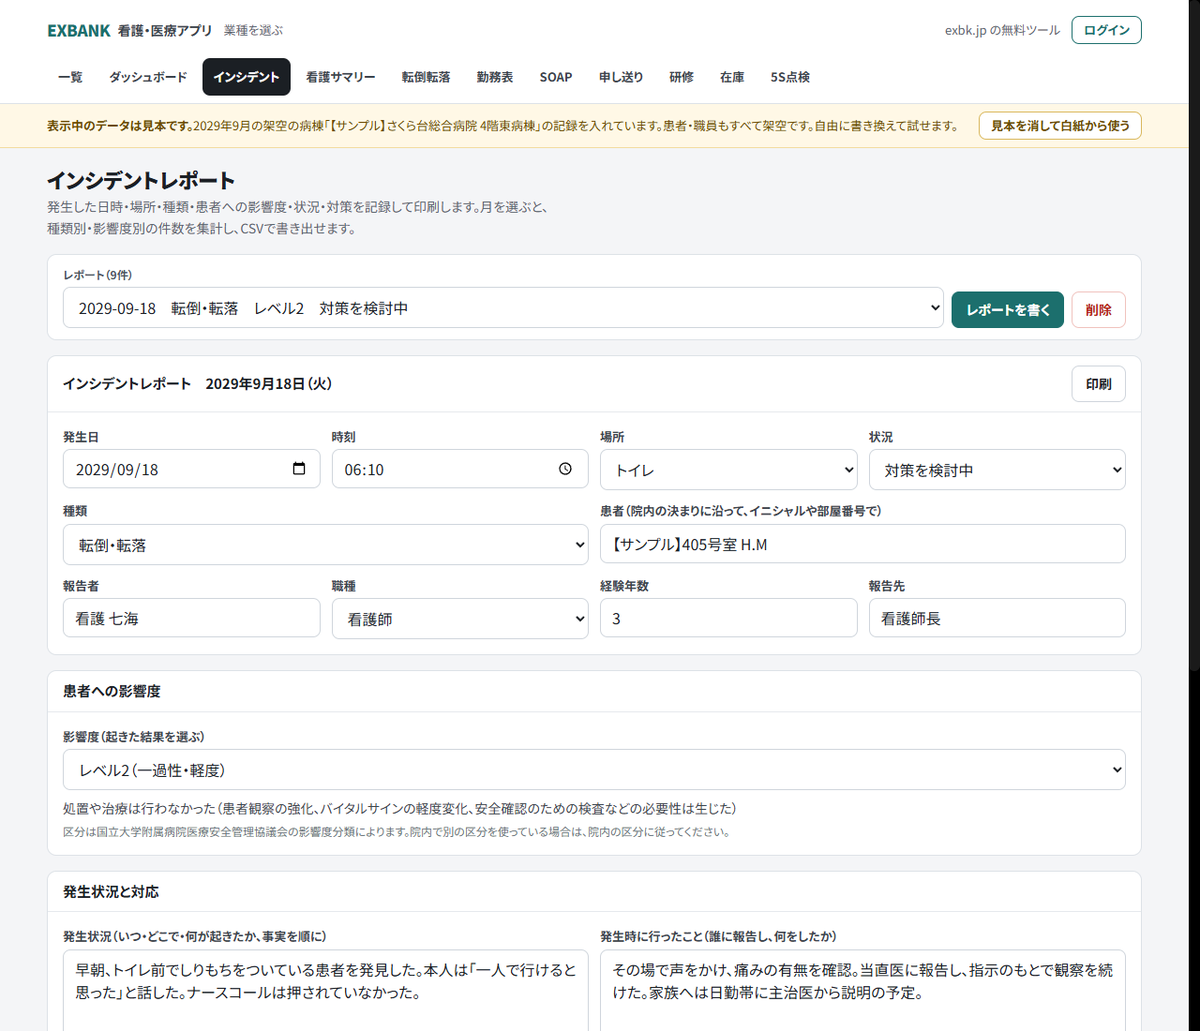This screenshot has height=1031, width=1200.
Task: Open the SOAP tab
Action: click(556, 77)
